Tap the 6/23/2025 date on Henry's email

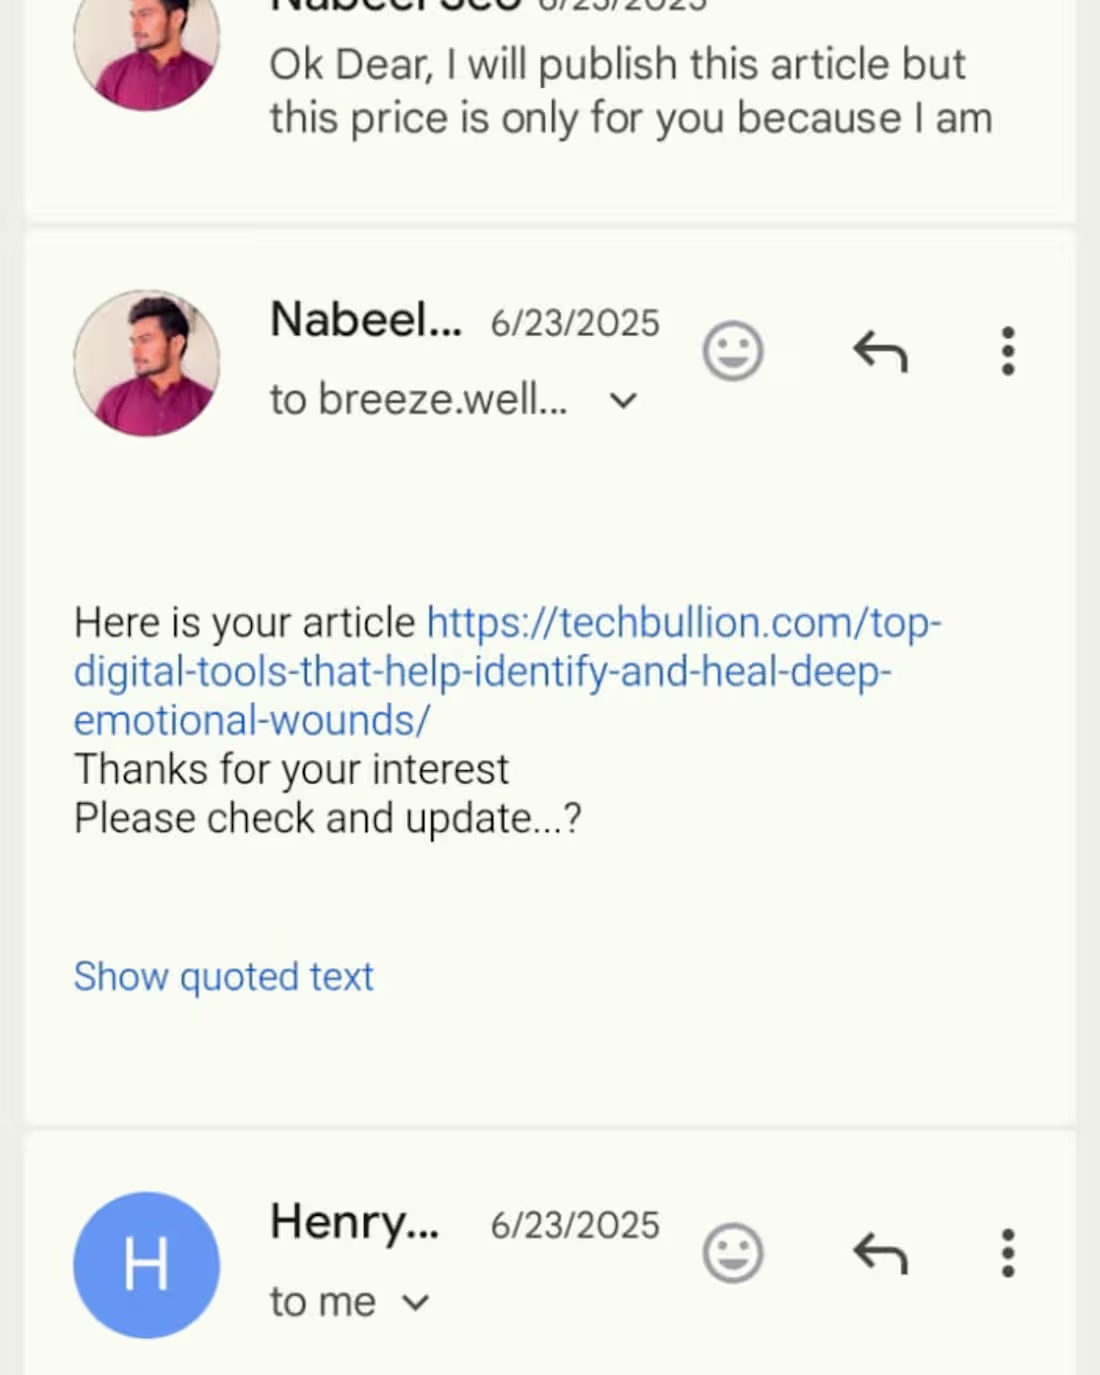click(575, 1225)
